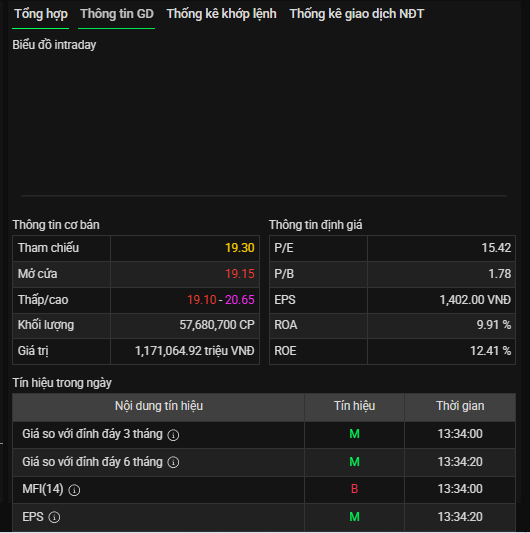Open Thông tin GD tab
The width and height of the screenshot is (530, 533).
pos(117,14)
